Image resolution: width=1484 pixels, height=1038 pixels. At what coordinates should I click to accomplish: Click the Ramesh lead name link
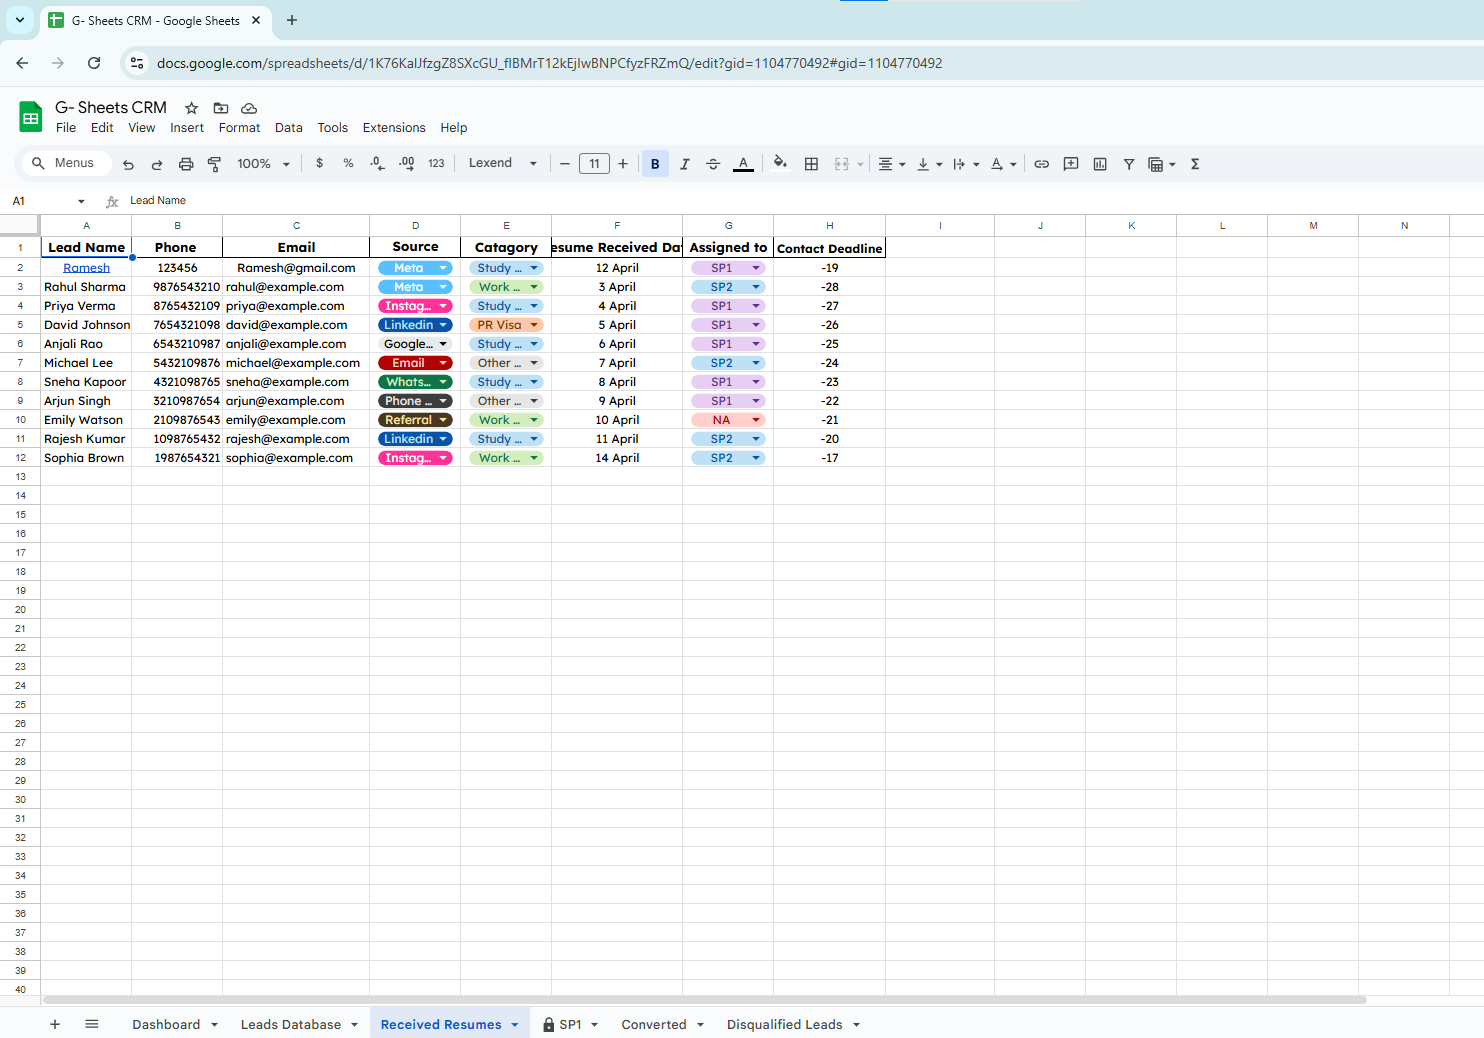(x=86, y=268)
